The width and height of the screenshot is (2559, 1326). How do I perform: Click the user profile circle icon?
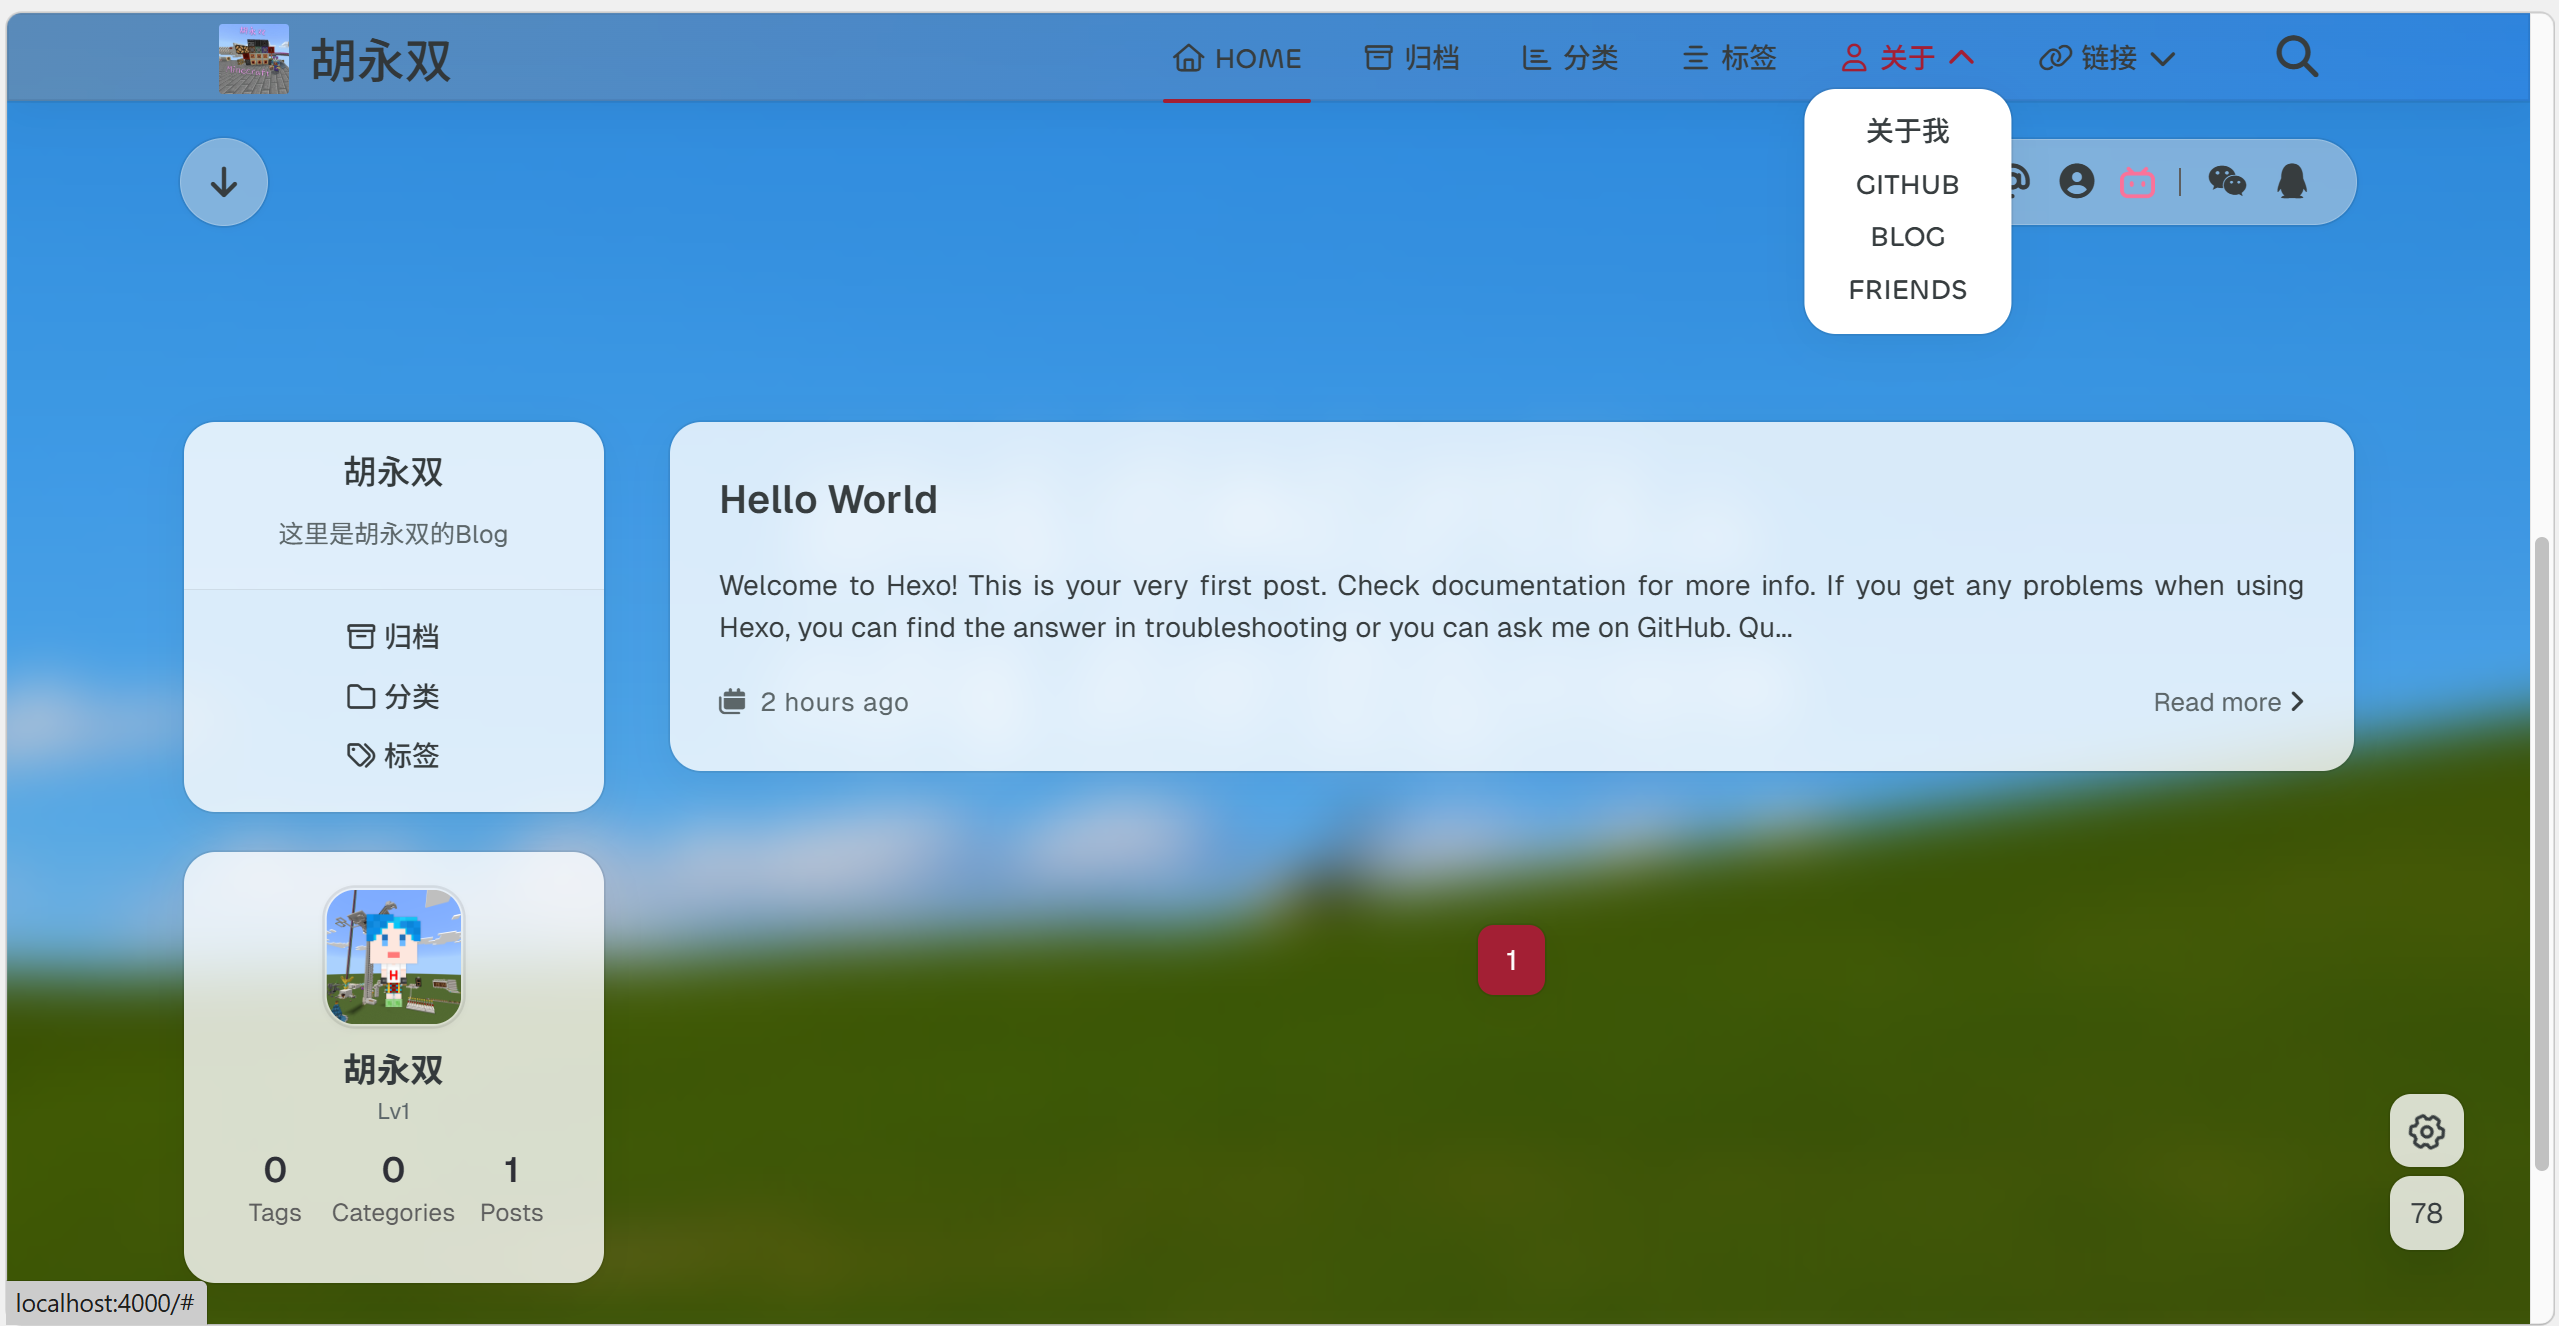click(2076, 181)
